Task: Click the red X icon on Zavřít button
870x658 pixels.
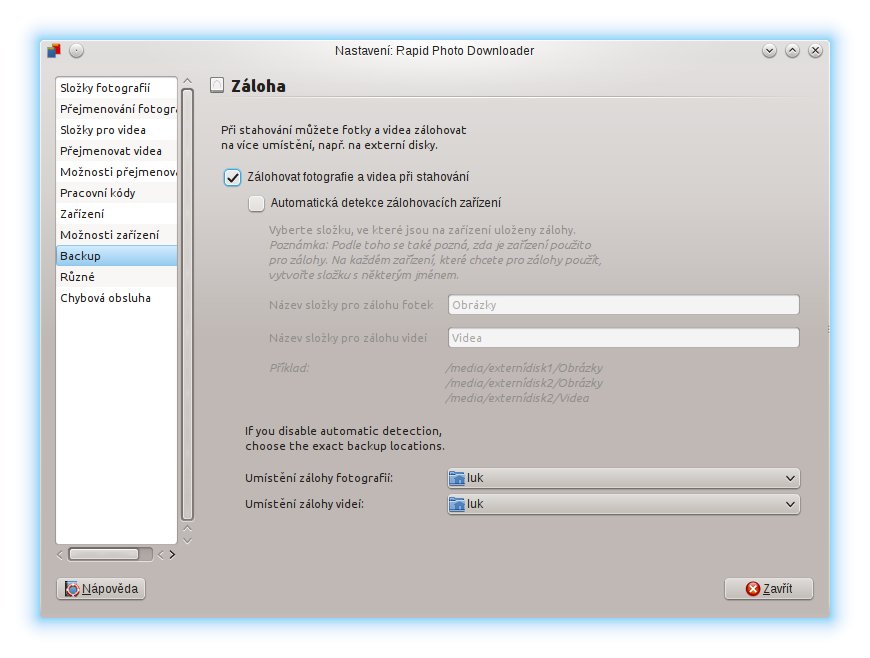Action: click(x=752, y=589)
